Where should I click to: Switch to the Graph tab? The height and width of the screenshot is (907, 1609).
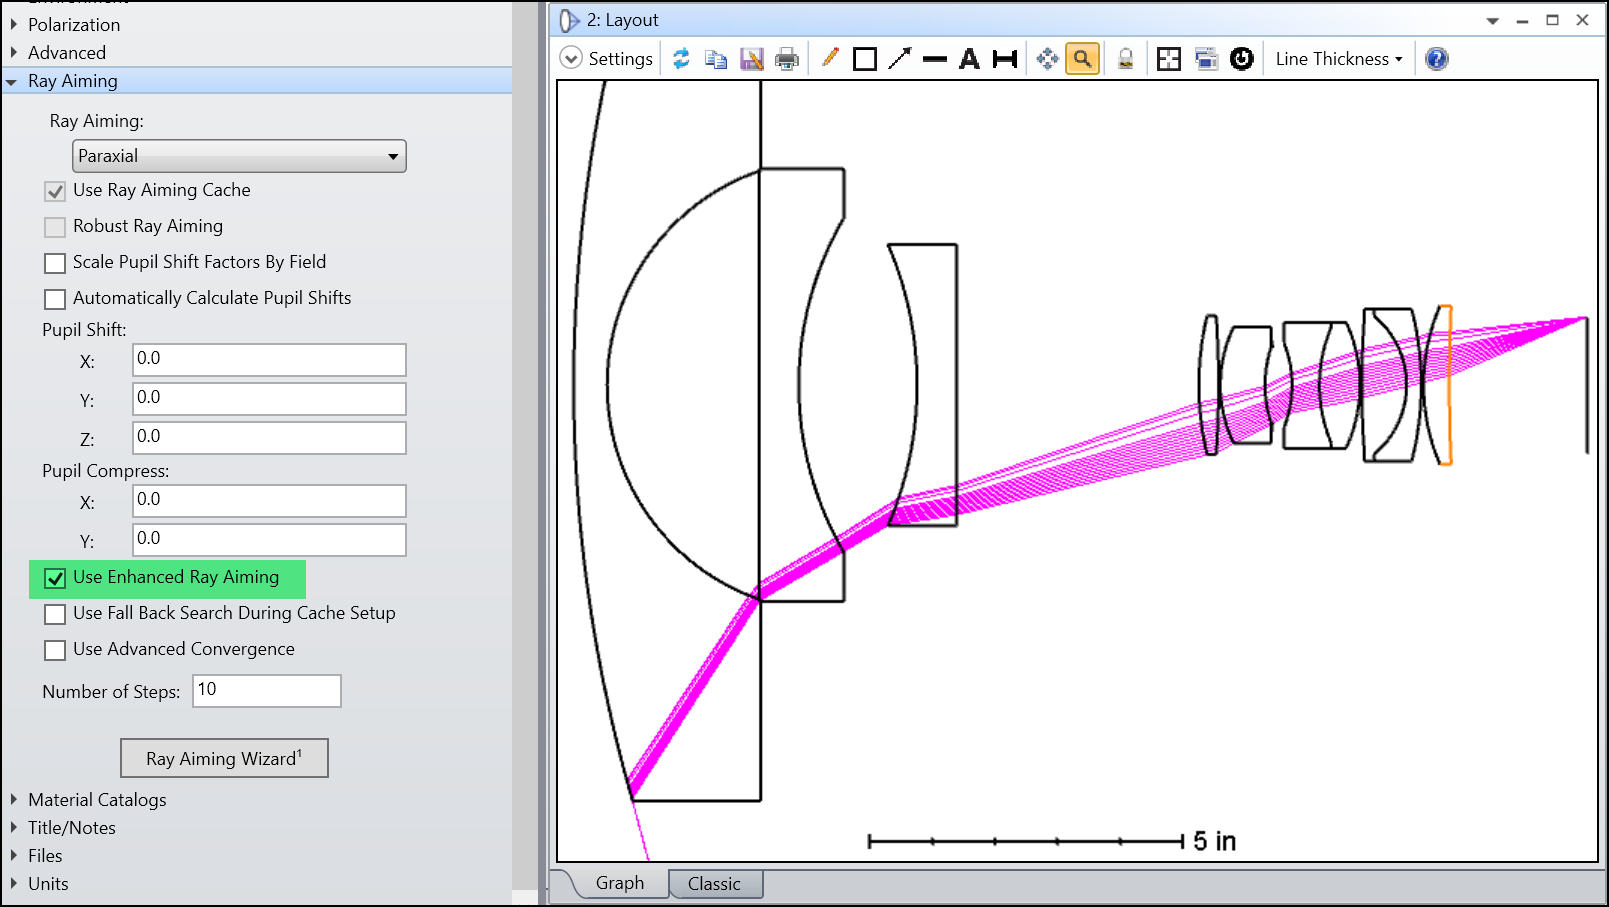point(620,883)
